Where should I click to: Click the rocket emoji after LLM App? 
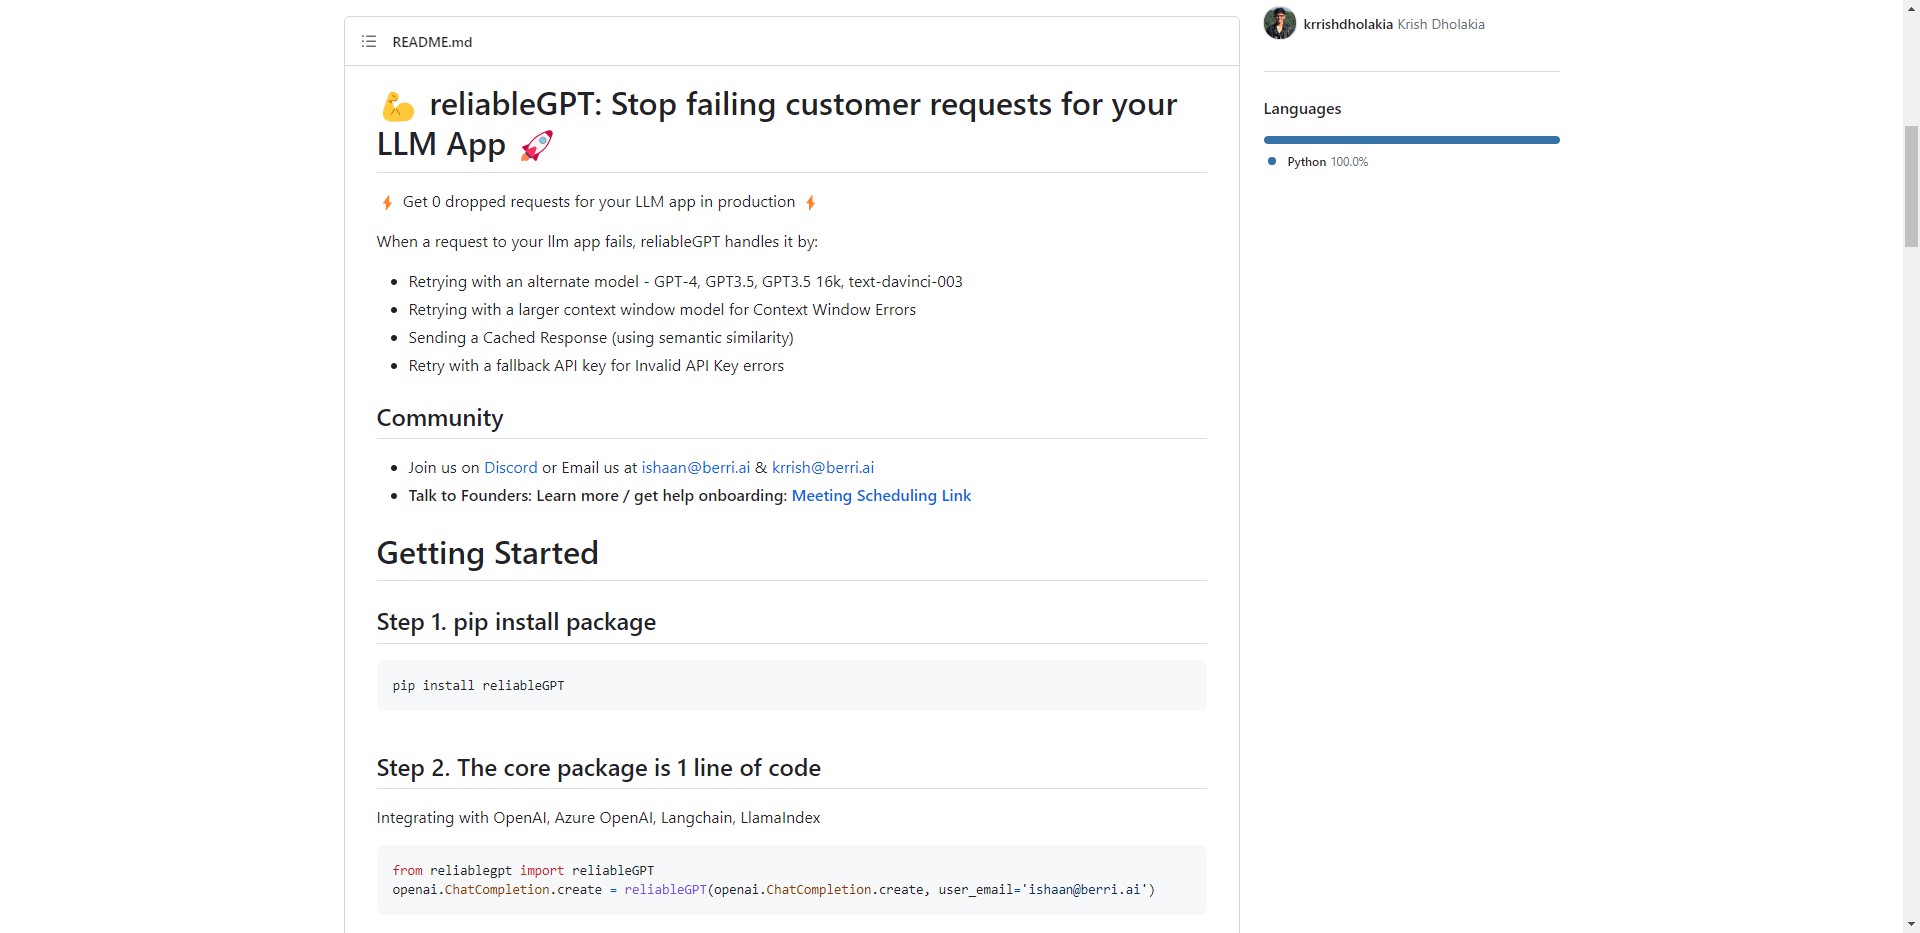pos(537,146)
